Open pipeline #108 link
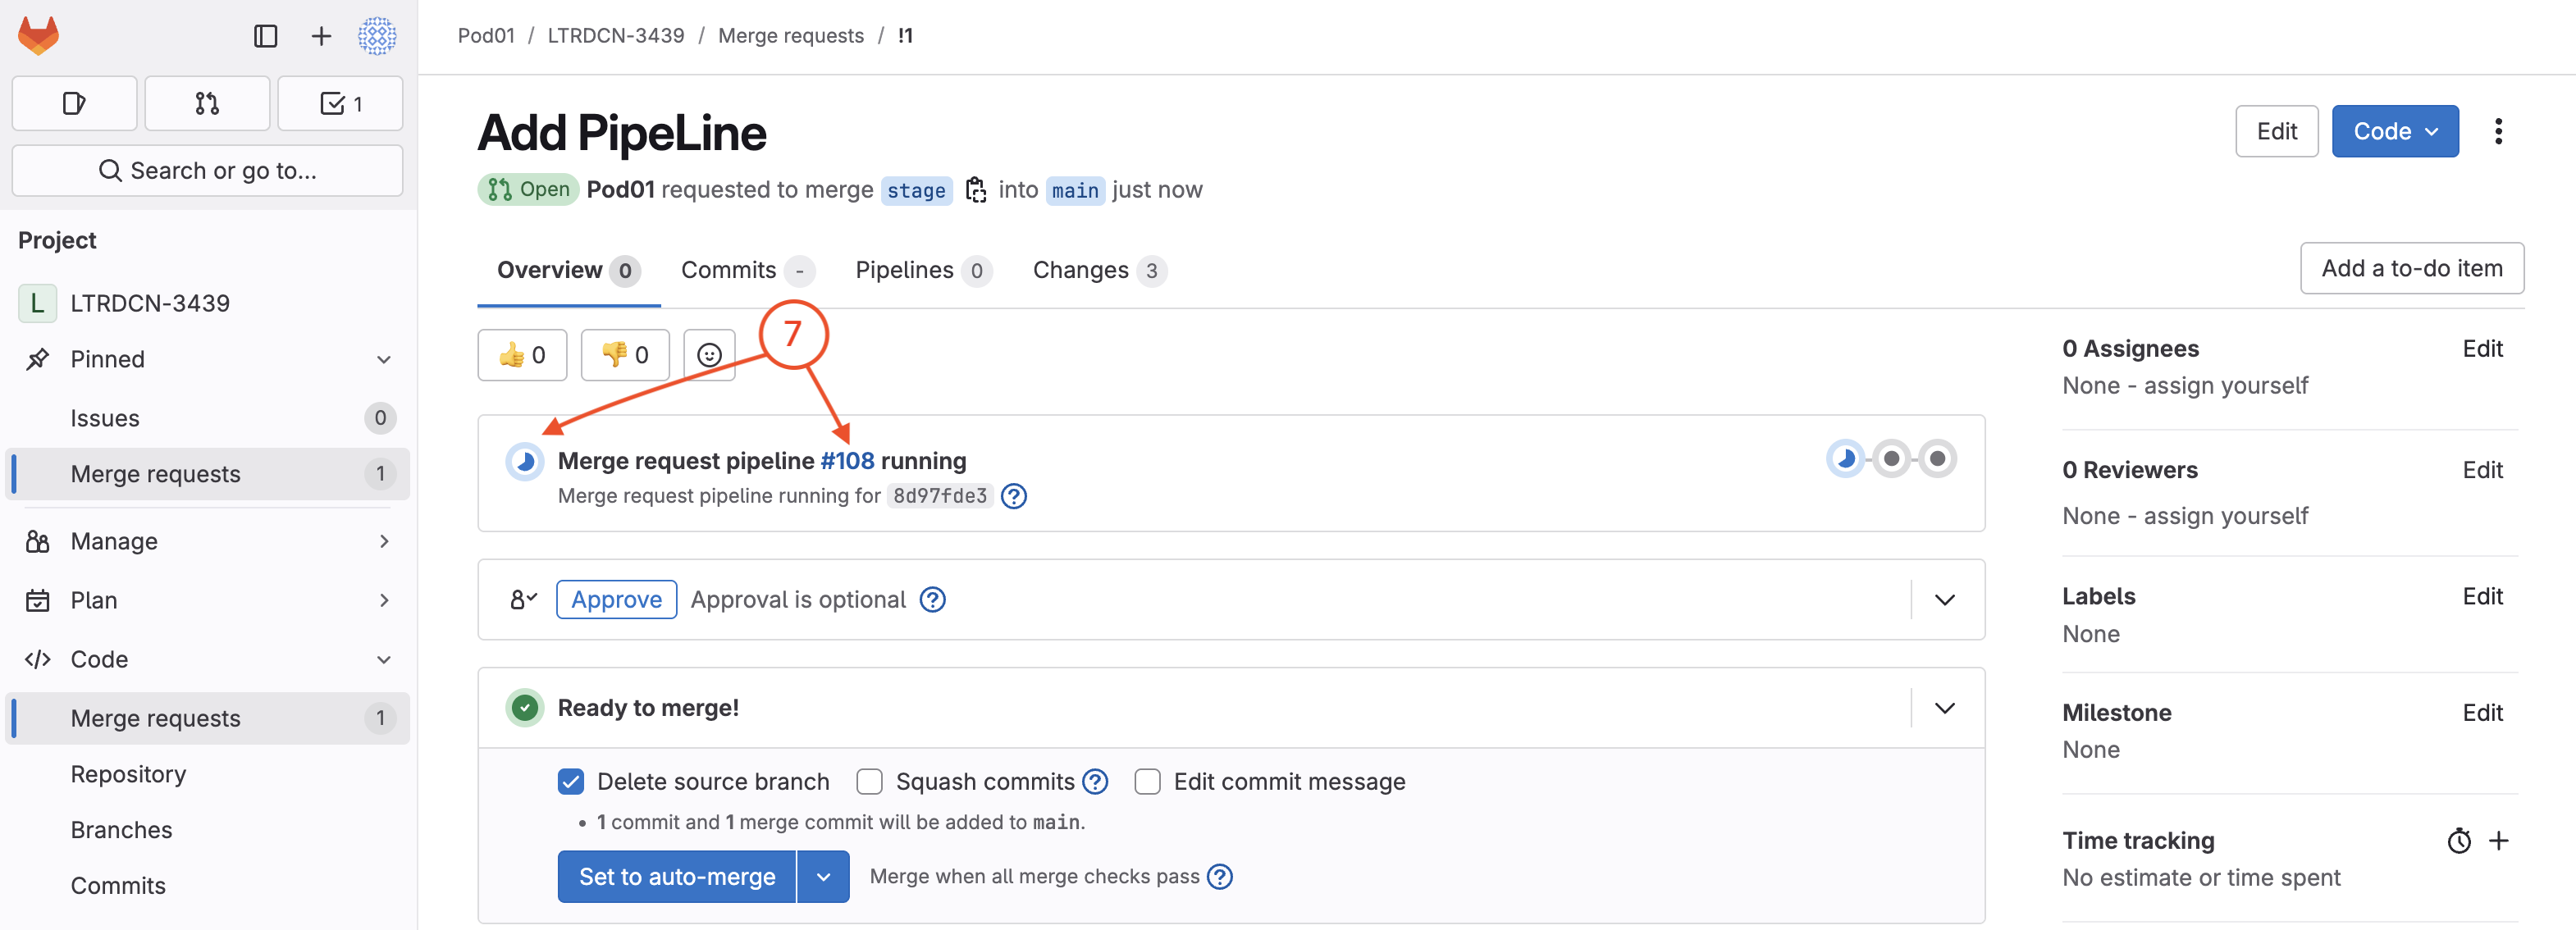The height and width of the screenshot is (930, 2576). pos(847,461)
